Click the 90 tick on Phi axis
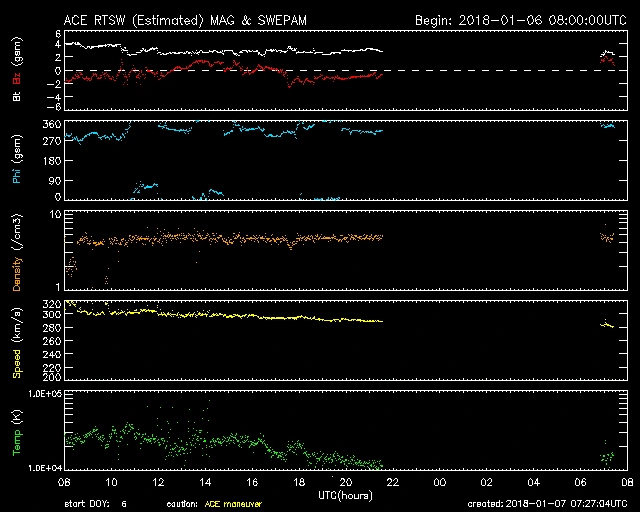The height and width of the screenshot is (512, 640). [55, 180]
